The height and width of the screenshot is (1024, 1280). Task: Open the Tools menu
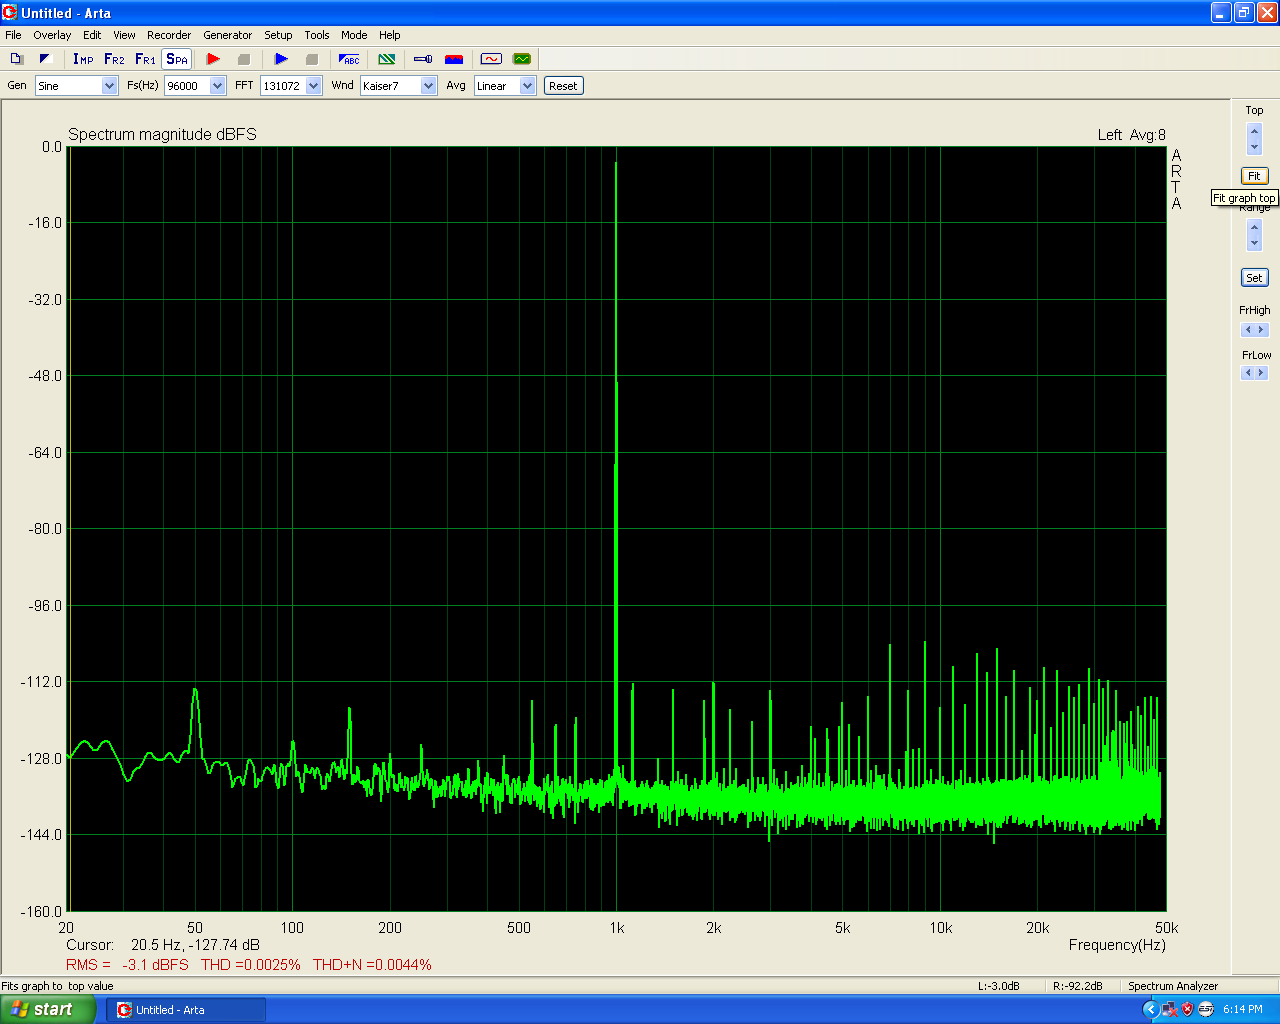[x=317, y=35]
